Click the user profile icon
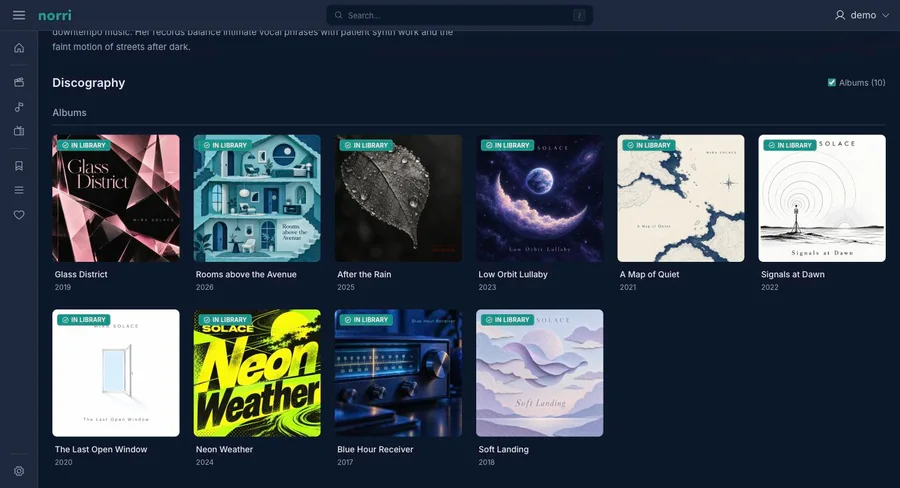Screen dimensions: 900x488 point(840,15)
